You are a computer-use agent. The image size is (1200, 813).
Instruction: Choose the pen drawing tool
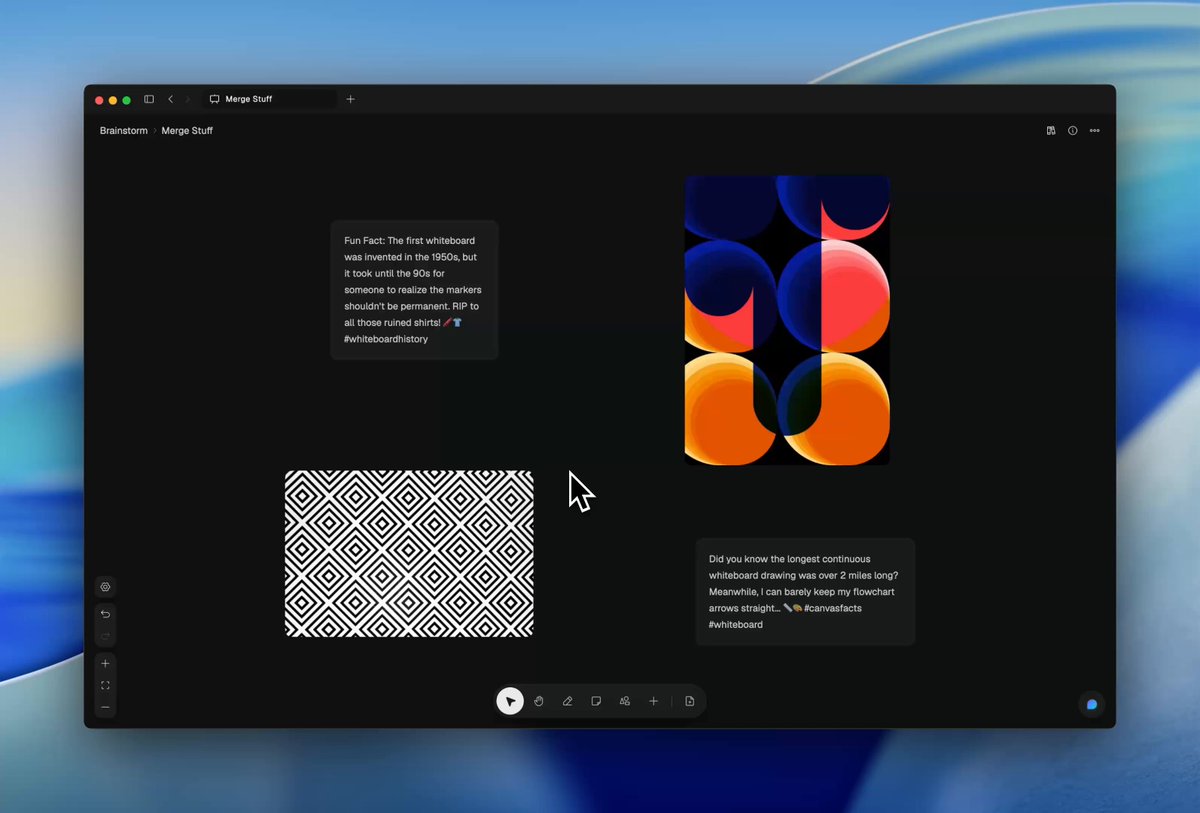567,701
